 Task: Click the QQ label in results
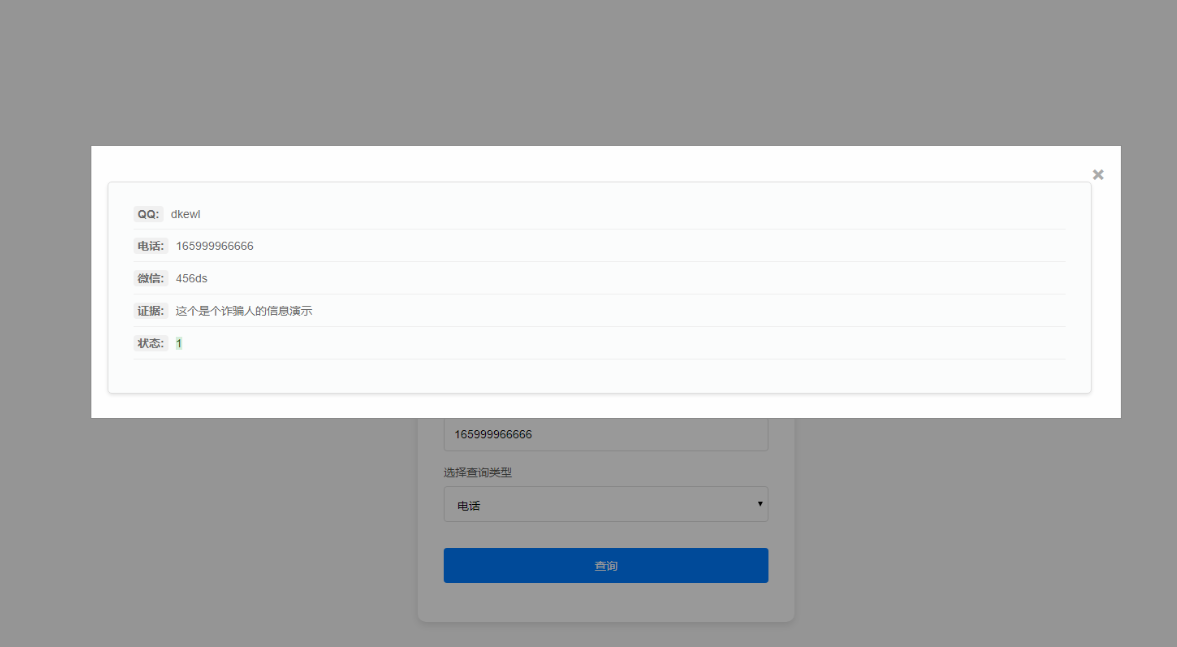coord(148,214)
